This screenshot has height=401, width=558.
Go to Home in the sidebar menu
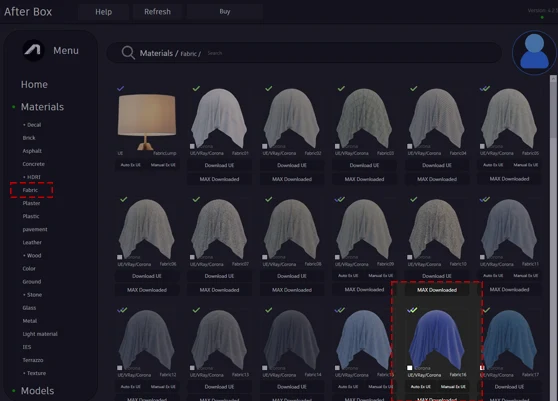point(34,84)
